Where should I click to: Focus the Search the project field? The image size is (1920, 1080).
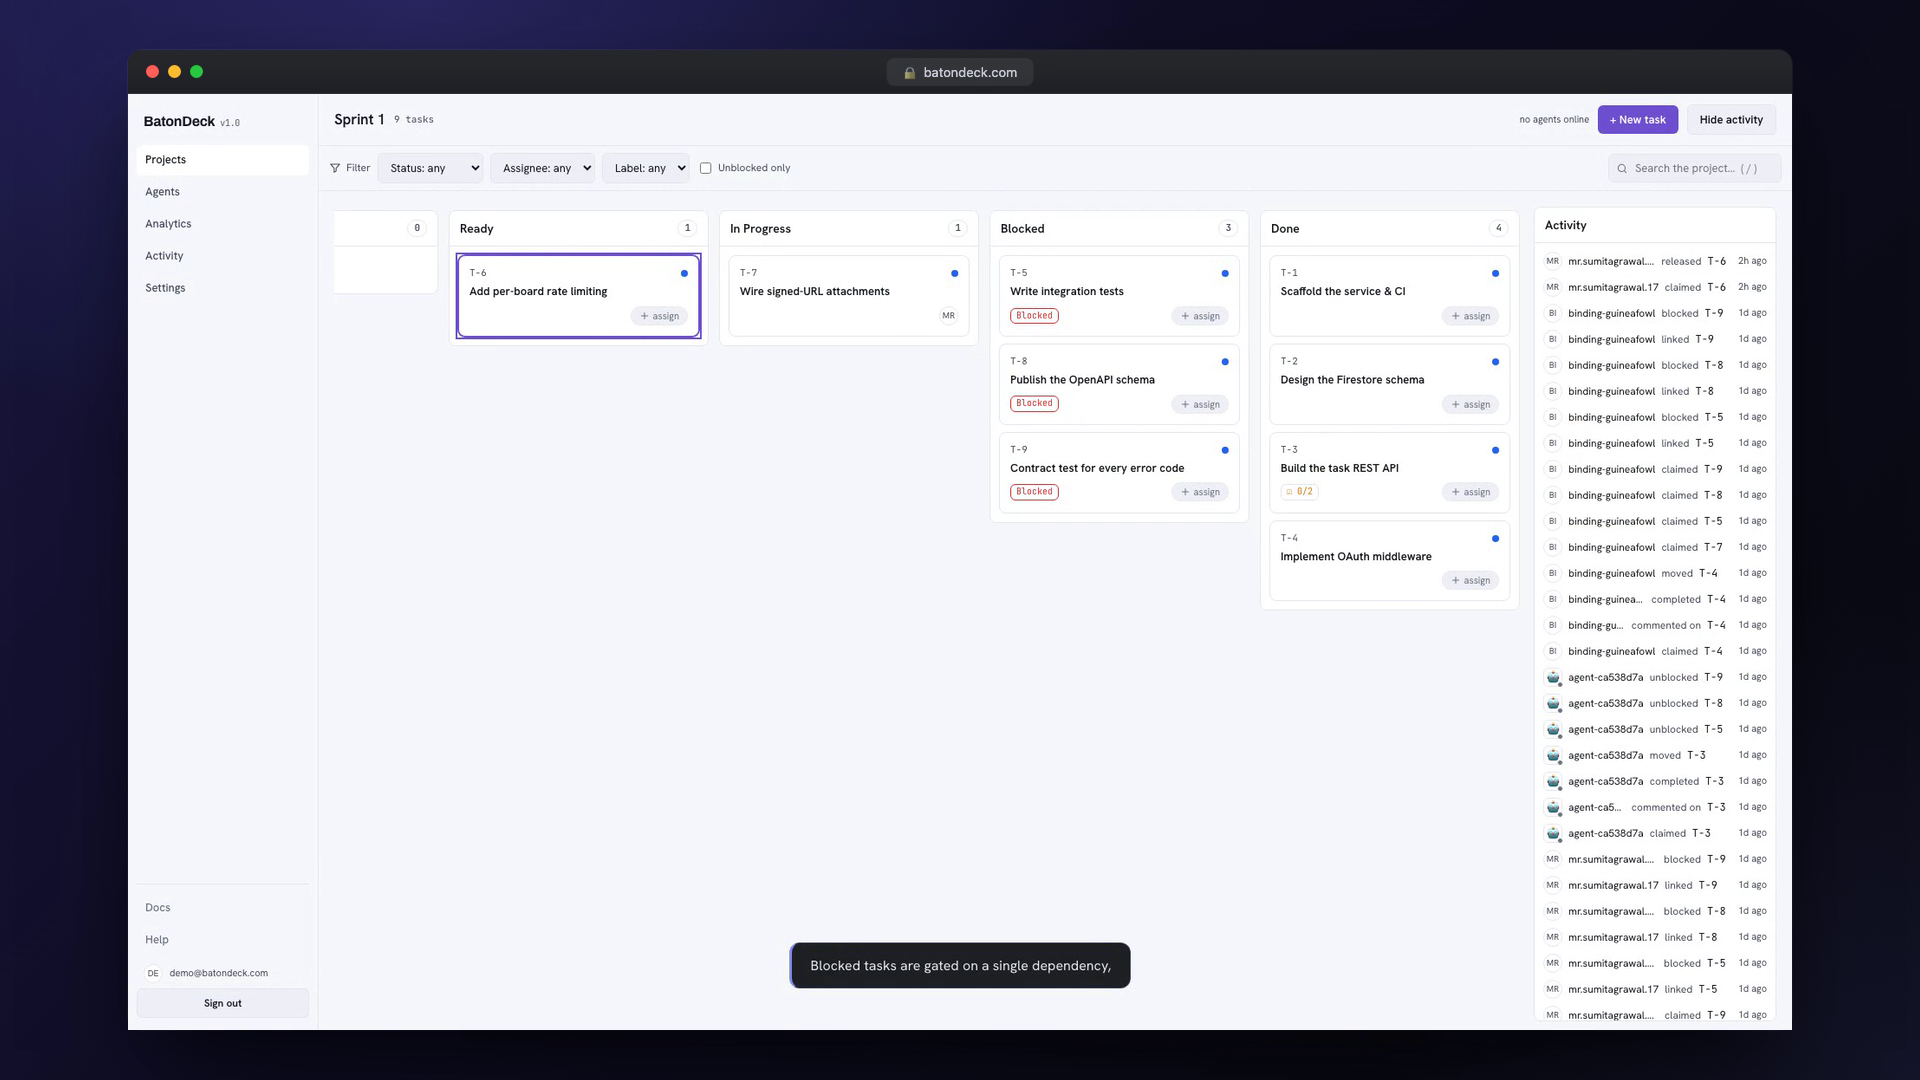click(x=1694, y=169)
